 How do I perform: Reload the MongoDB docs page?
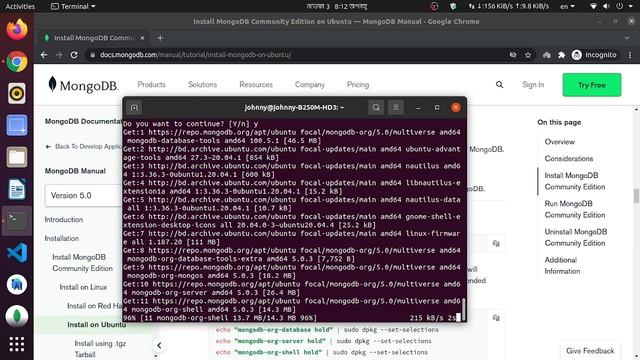[74, 55]
